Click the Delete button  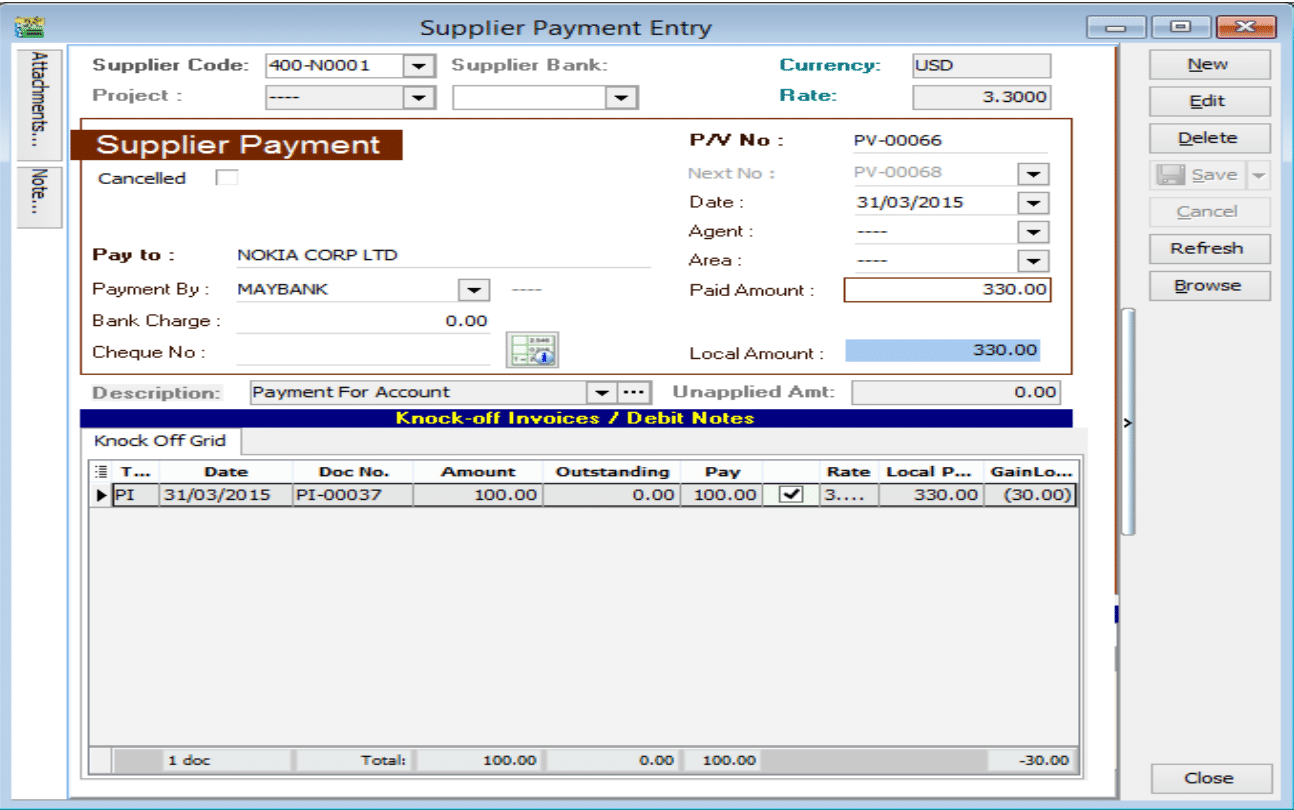[1209, 138]
